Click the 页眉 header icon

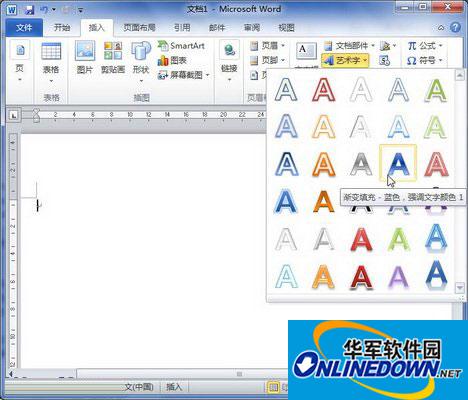pyautogui.click(x=254, y=46)
